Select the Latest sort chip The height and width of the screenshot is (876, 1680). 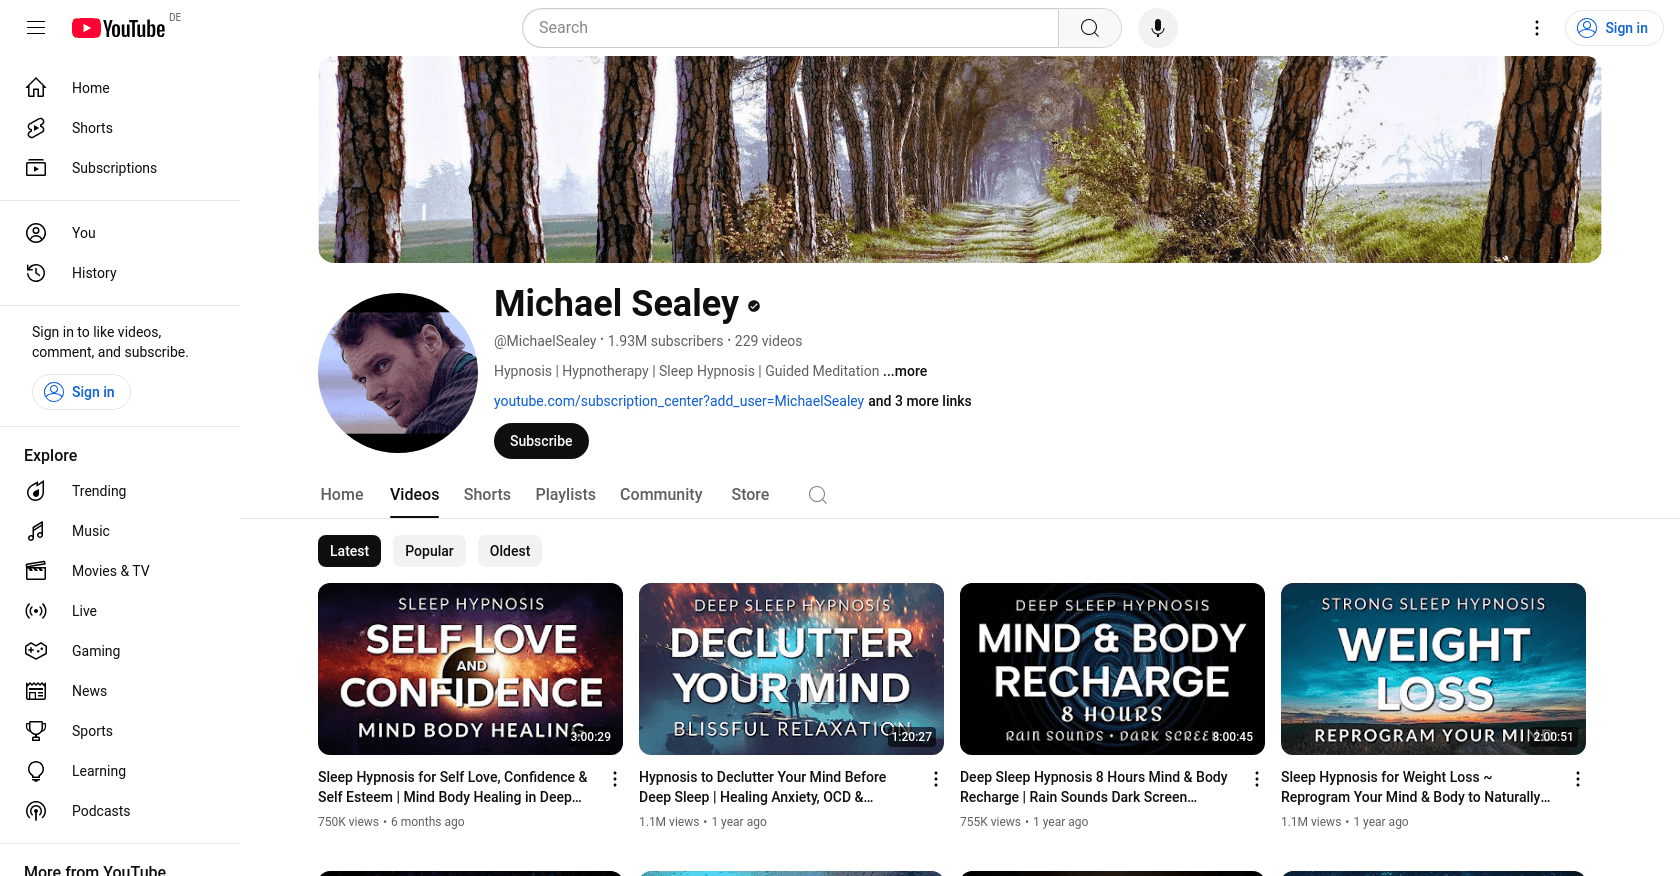pos(349,551)
